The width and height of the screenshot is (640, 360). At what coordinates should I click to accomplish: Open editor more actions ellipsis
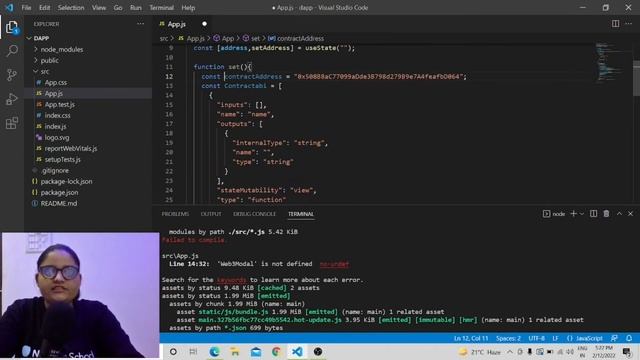point(629,24)
